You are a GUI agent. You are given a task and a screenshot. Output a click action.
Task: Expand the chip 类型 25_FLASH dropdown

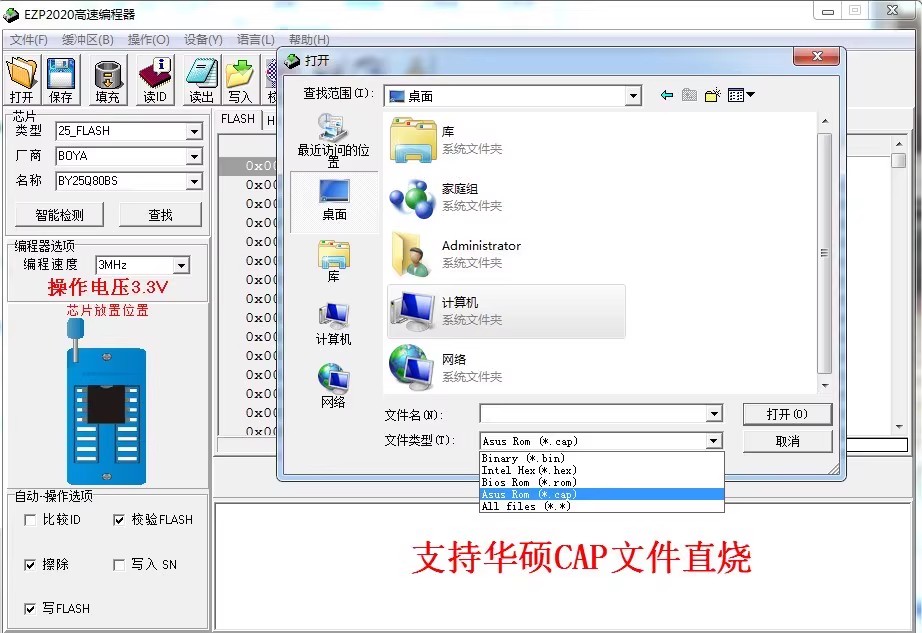click(x=194, y=131)
